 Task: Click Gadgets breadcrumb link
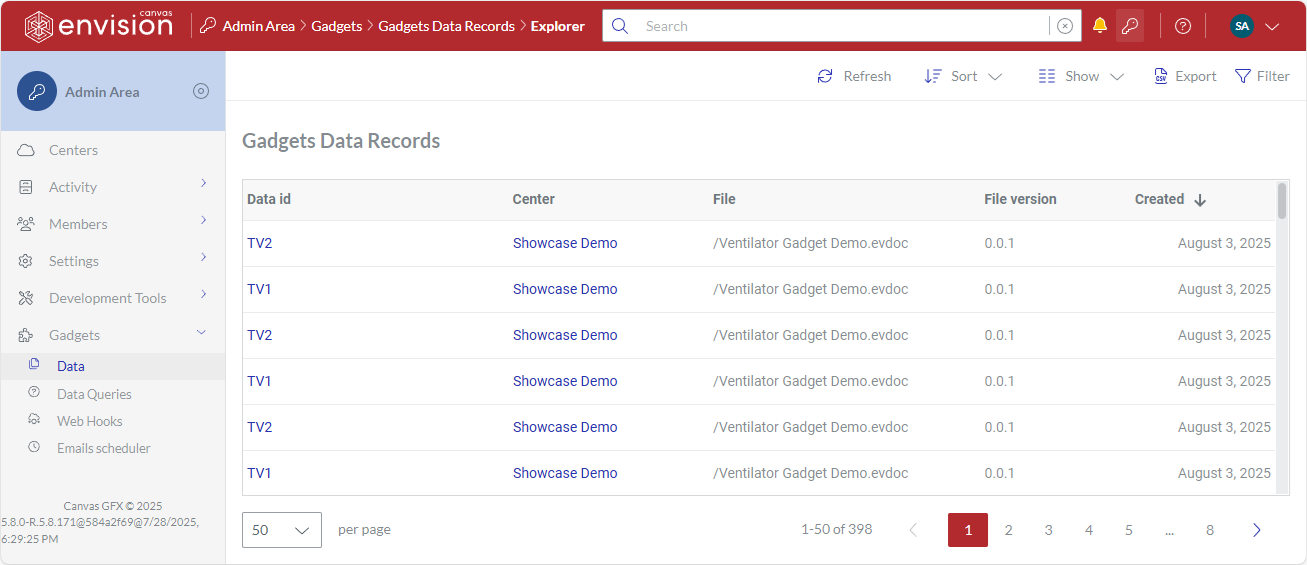pos(337,26)
